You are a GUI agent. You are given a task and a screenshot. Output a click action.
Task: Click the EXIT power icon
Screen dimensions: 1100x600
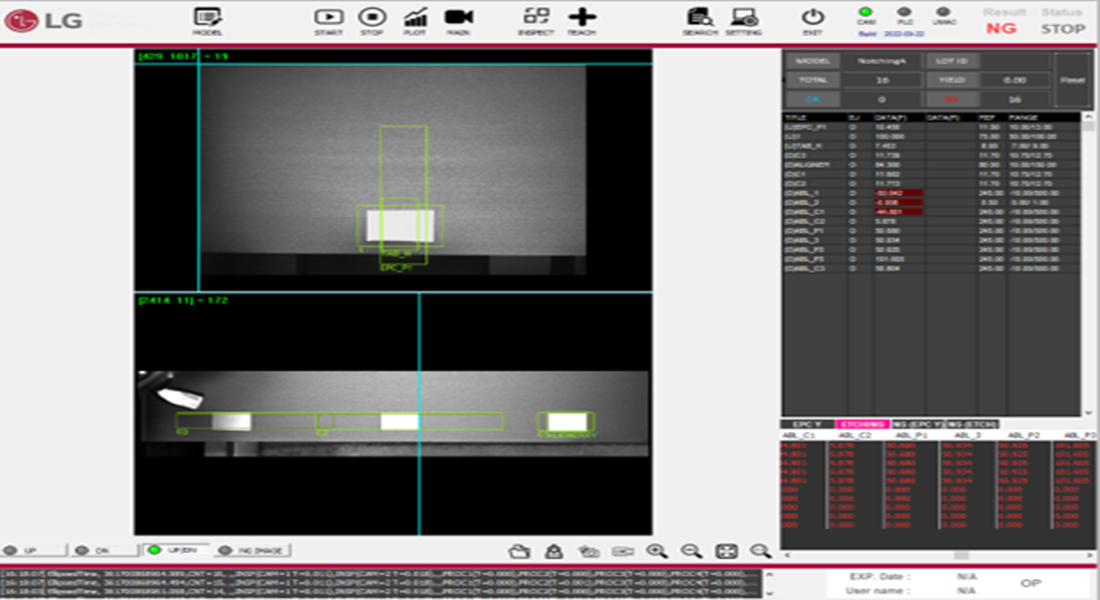pos(812,18)
